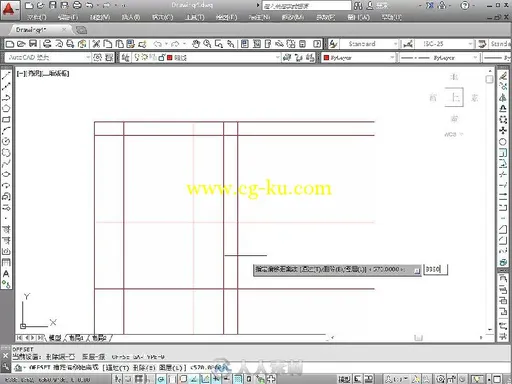Click the red color swatch in color control

click(x=326, y=58)
